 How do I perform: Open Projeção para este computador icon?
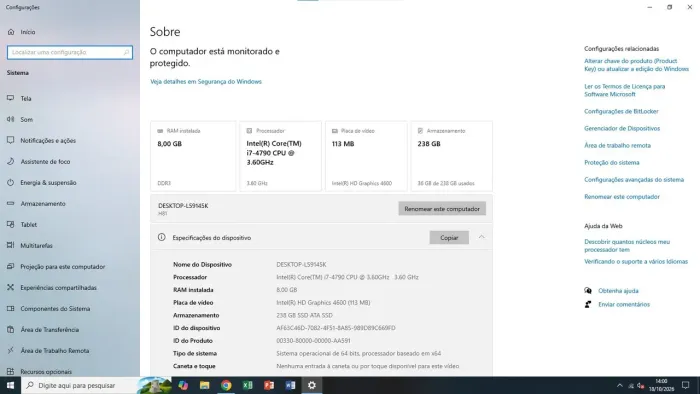(11, 266)
